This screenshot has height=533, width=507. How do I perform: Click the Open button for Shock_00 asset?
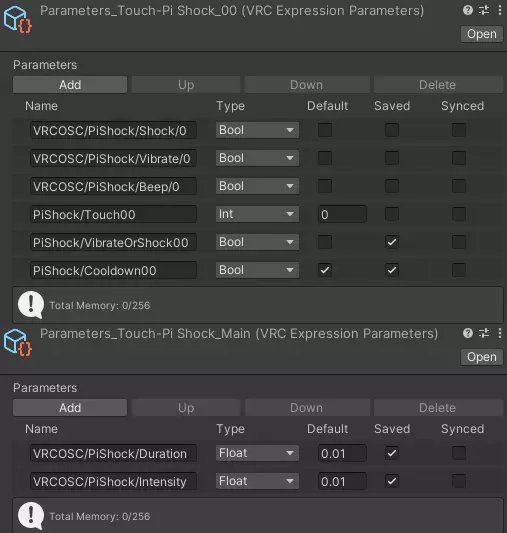[x=482, y=34]
